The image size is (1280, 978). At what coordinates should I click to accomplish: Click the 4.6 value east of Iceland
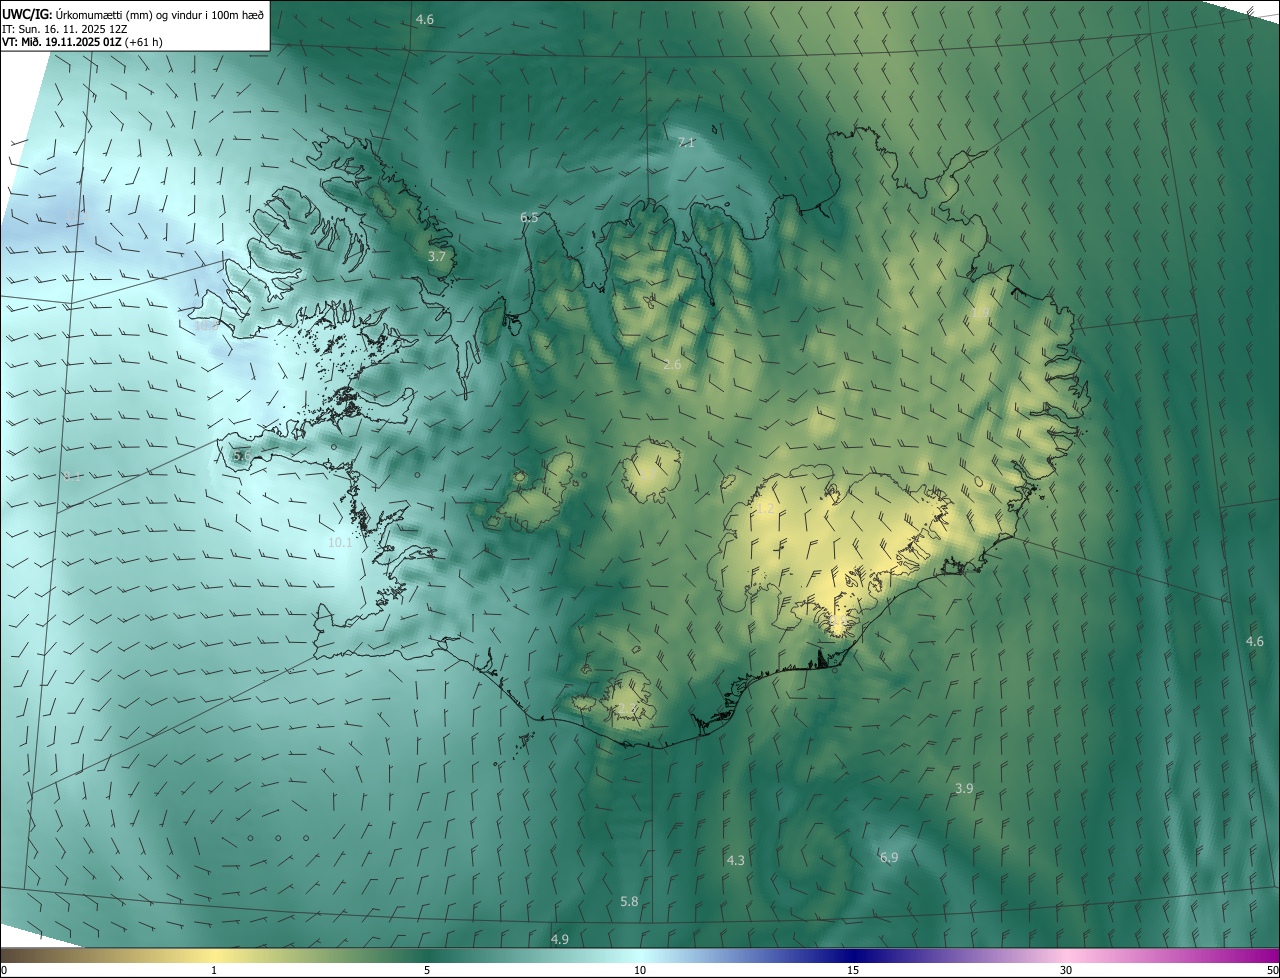(1255, 641)
